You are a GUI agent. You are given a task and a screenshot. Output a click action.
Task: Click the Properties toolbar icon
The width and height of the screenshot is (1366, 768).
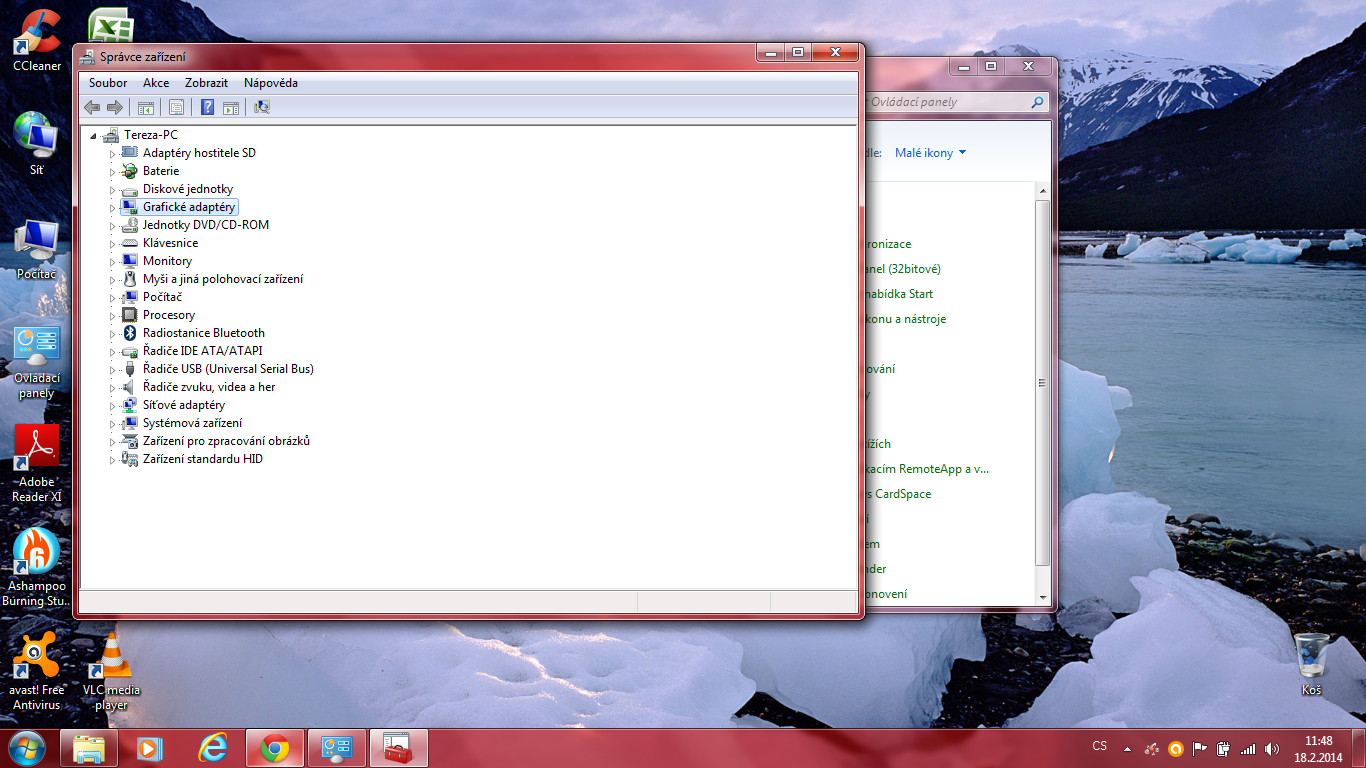tap(176, 107)
